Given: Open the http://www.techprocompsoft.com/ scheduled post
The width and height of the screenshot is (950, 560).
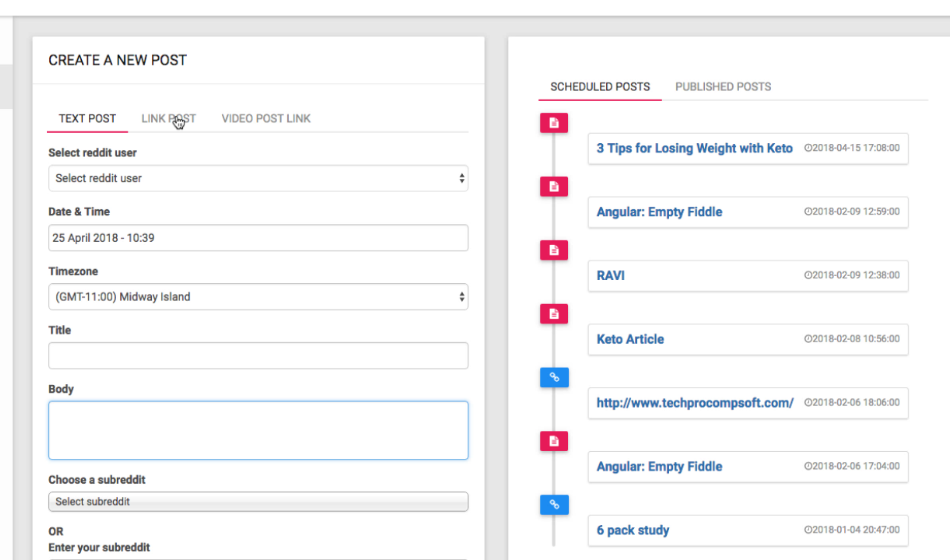Looking at the screenshot, I should pyautogui.click(x=695, y=403).
